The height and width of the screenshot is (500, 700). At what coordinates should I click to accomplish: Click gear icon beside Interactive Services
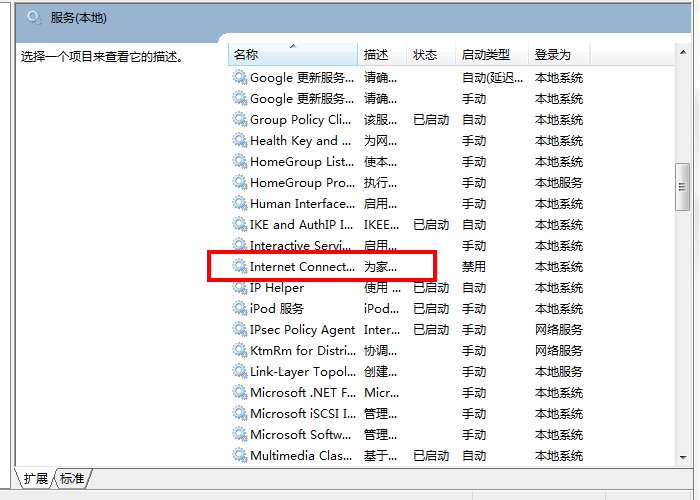click(x=240, y=245)
